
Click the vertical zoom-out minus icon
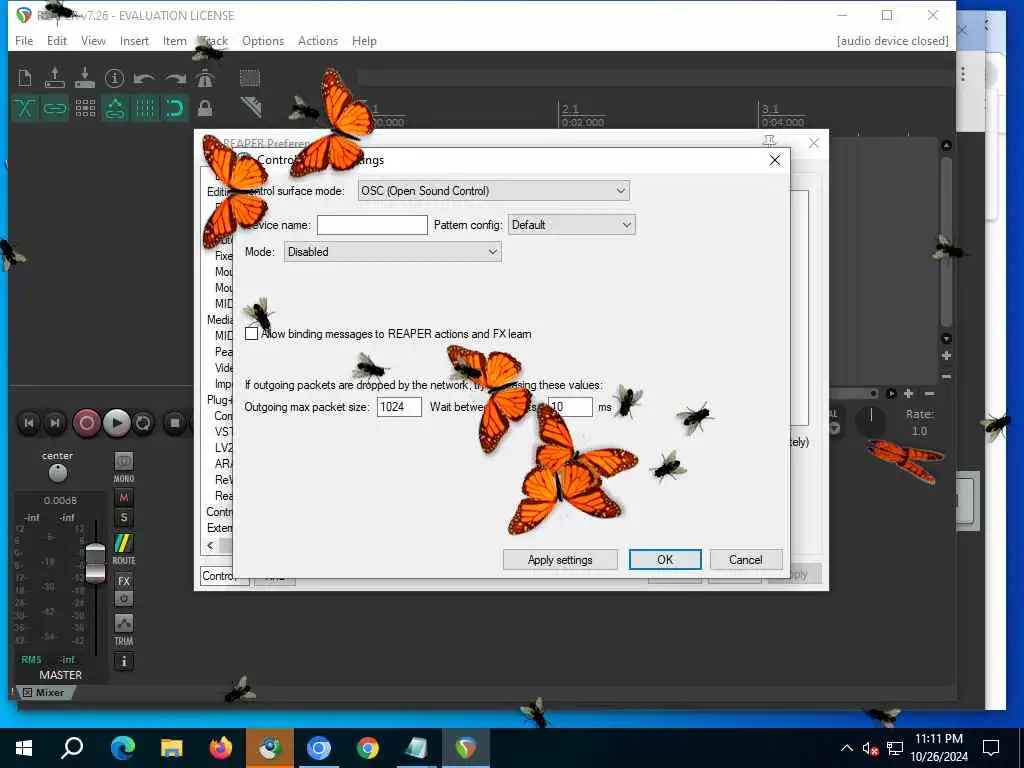pyautogui.click(x=946, y=377)
